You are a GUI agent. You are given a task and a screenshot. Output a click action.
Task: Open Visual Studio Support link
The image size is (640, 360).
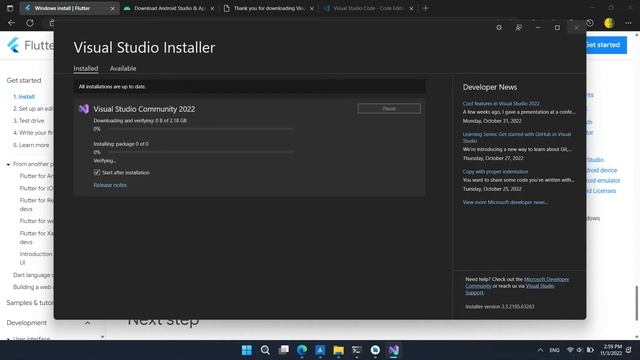[x=510, y=289]
